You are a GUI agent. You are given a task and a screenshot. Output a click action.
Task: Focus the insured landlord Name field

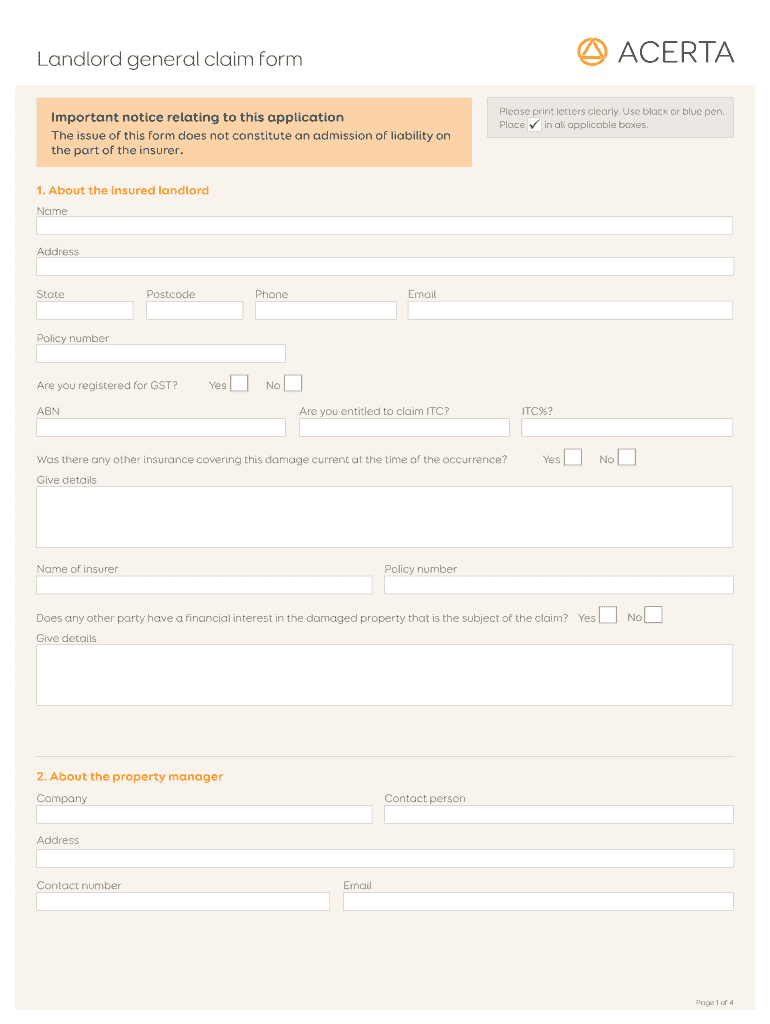click(x=384, y=226)
